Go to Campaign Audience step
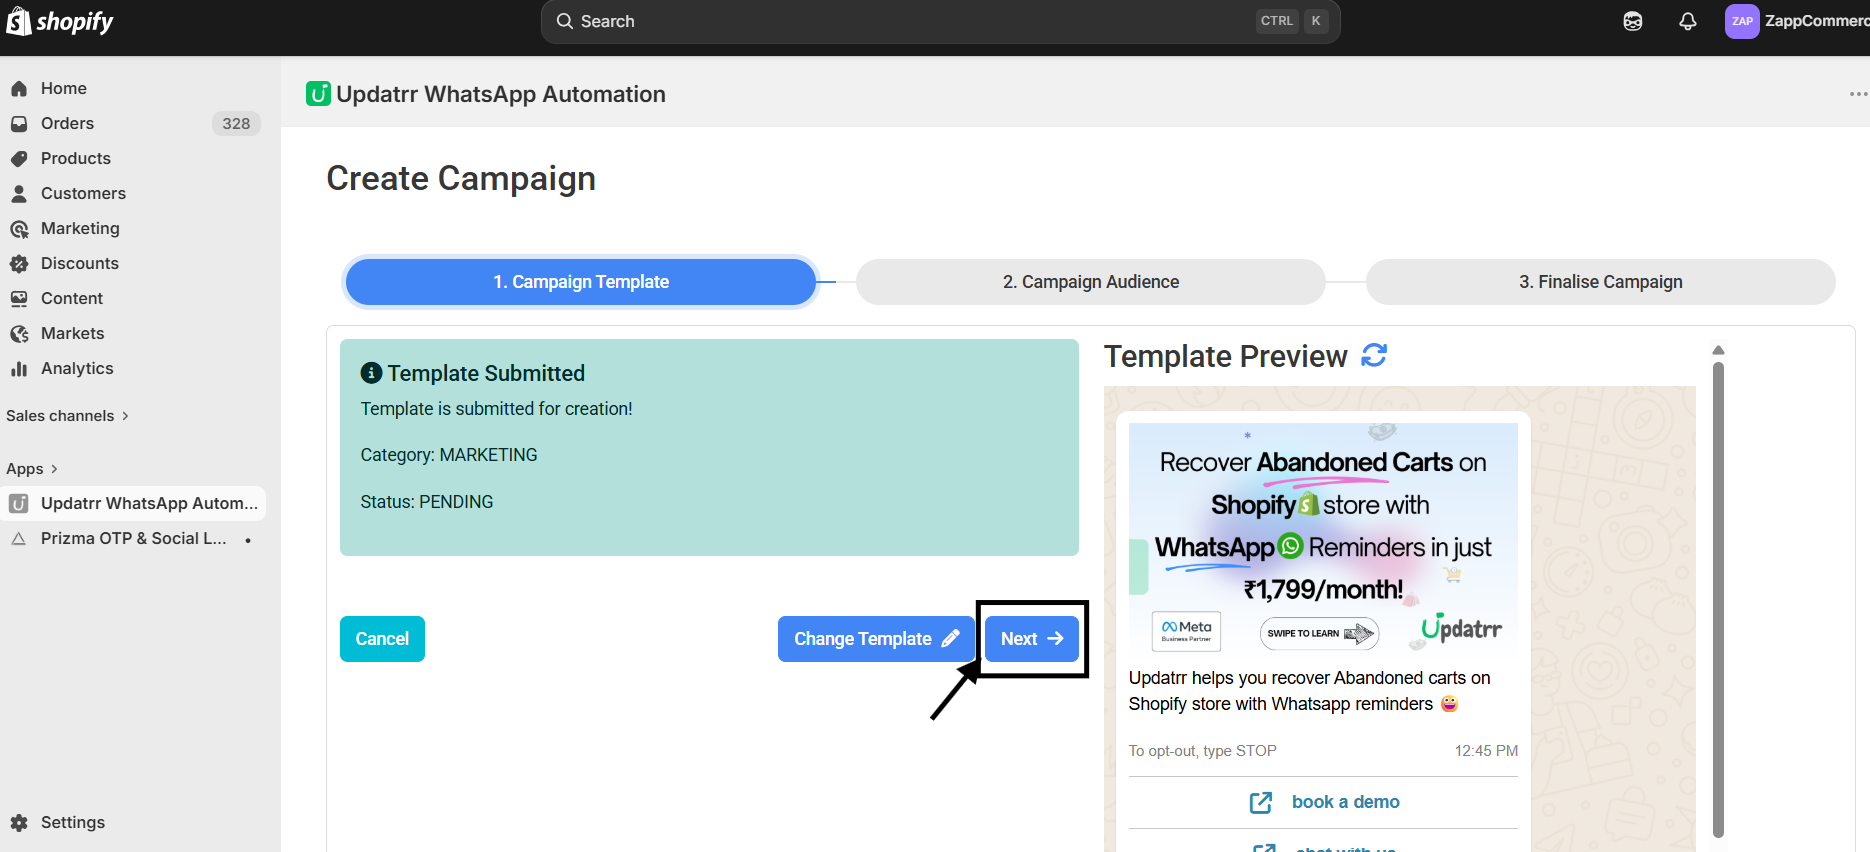 (1090, 282)
